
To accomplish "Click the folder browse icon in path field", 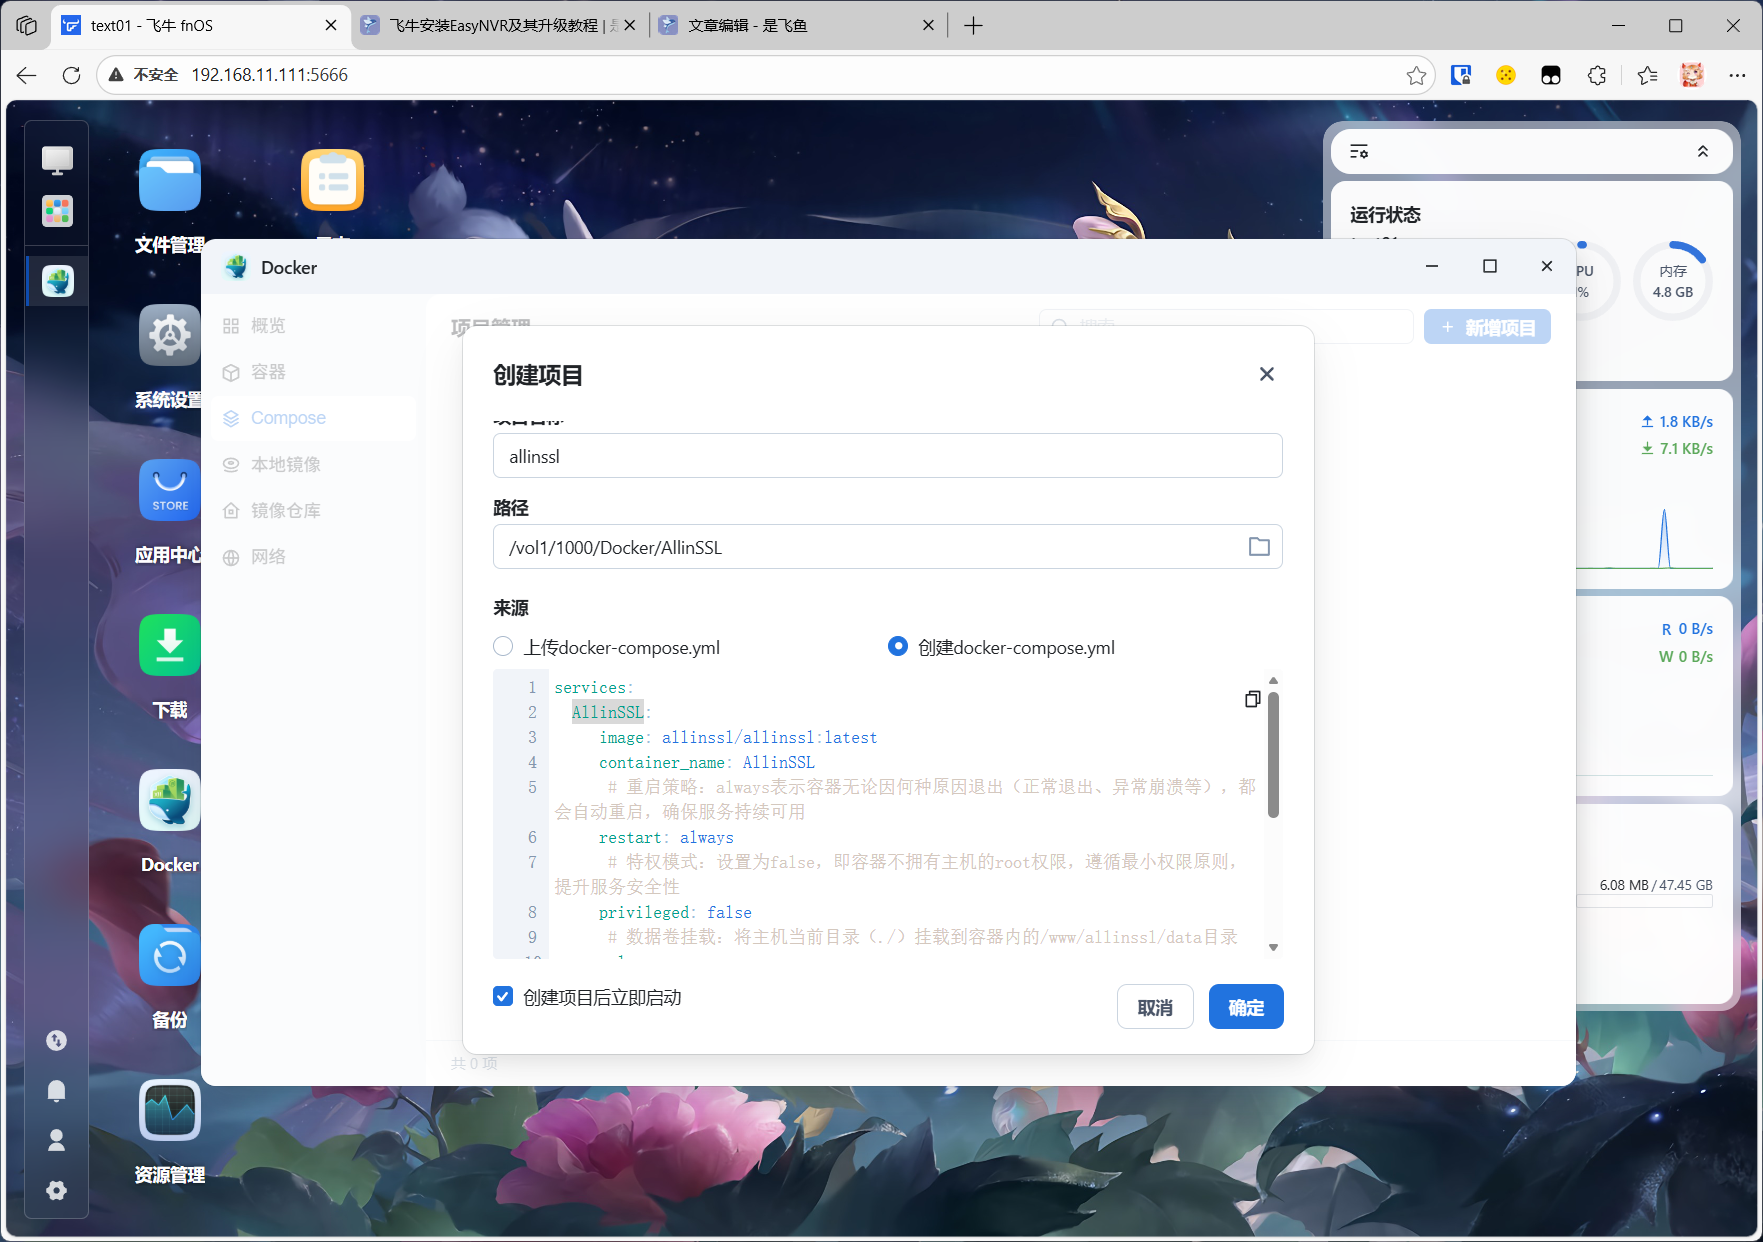I will tap(1259, 547).
